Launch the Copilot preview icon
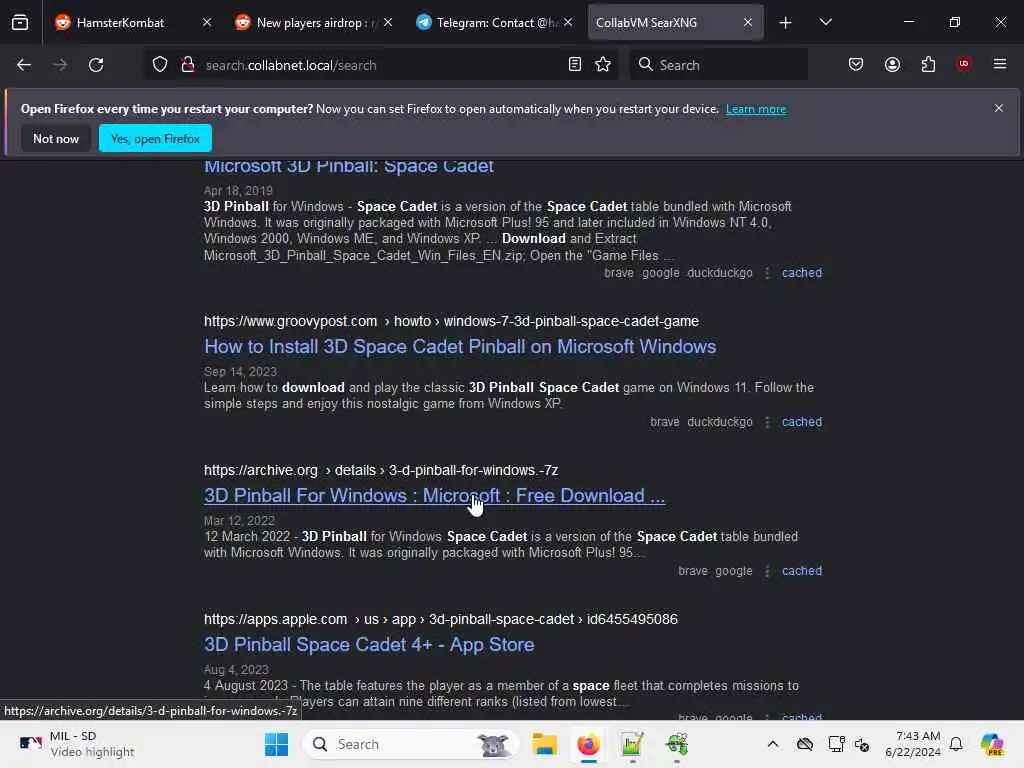 pyautogui.click(x=992, y=744)
